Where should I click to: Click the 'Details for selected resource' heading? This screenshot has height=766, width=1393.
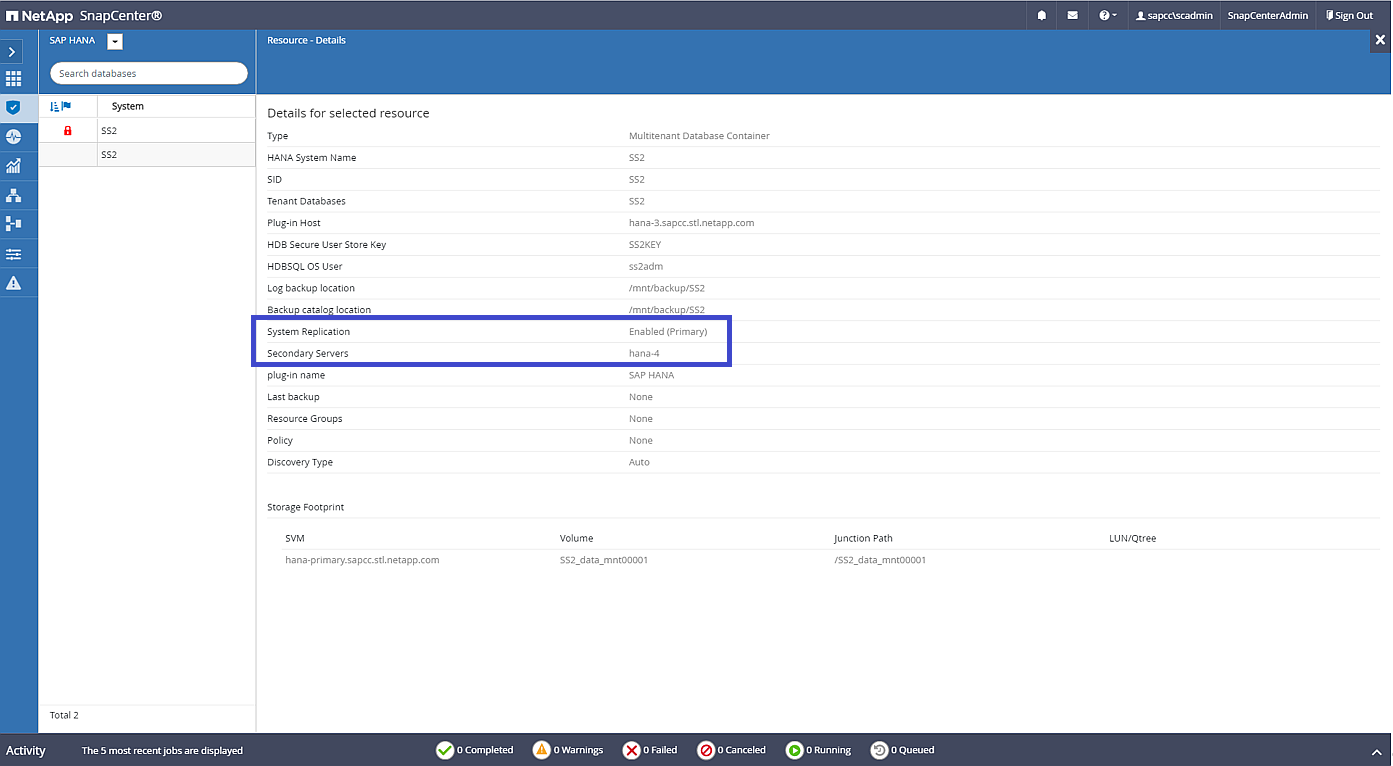point(348,113)
